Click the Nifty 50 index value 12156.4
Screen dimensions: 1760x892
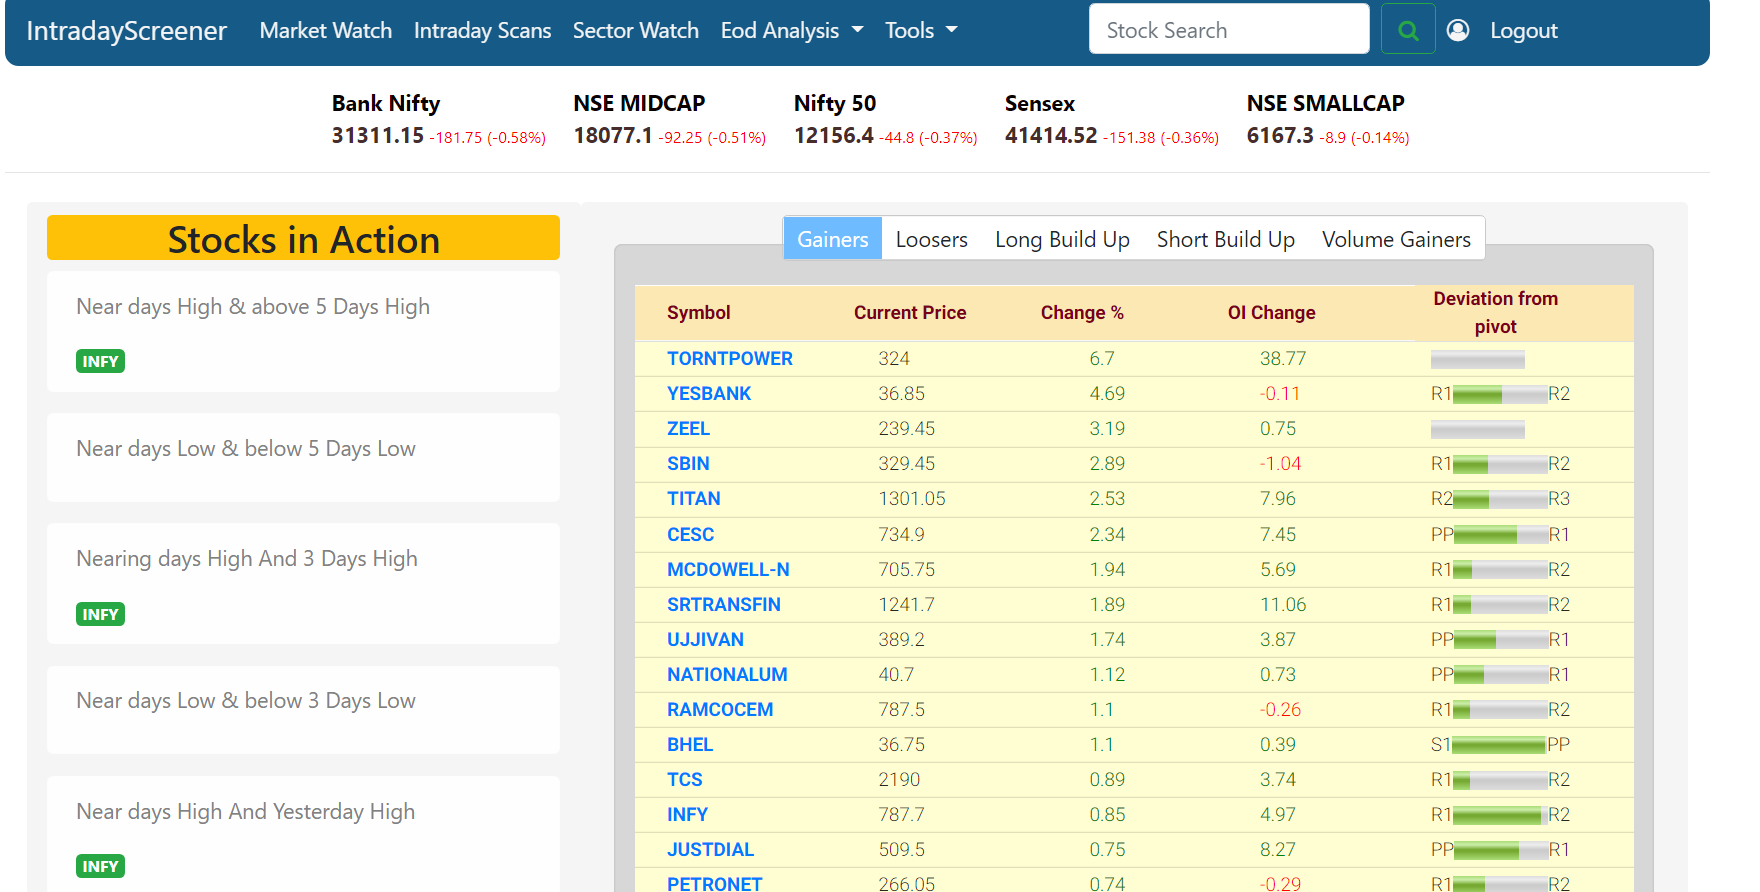coord(834,135)
